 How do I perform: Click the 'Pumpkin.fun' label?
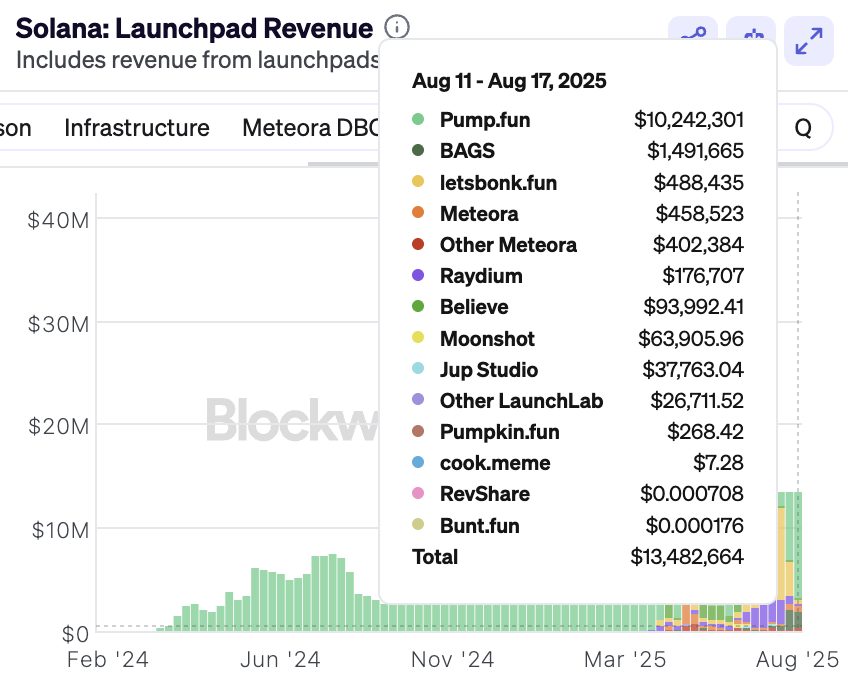(500, 432)
